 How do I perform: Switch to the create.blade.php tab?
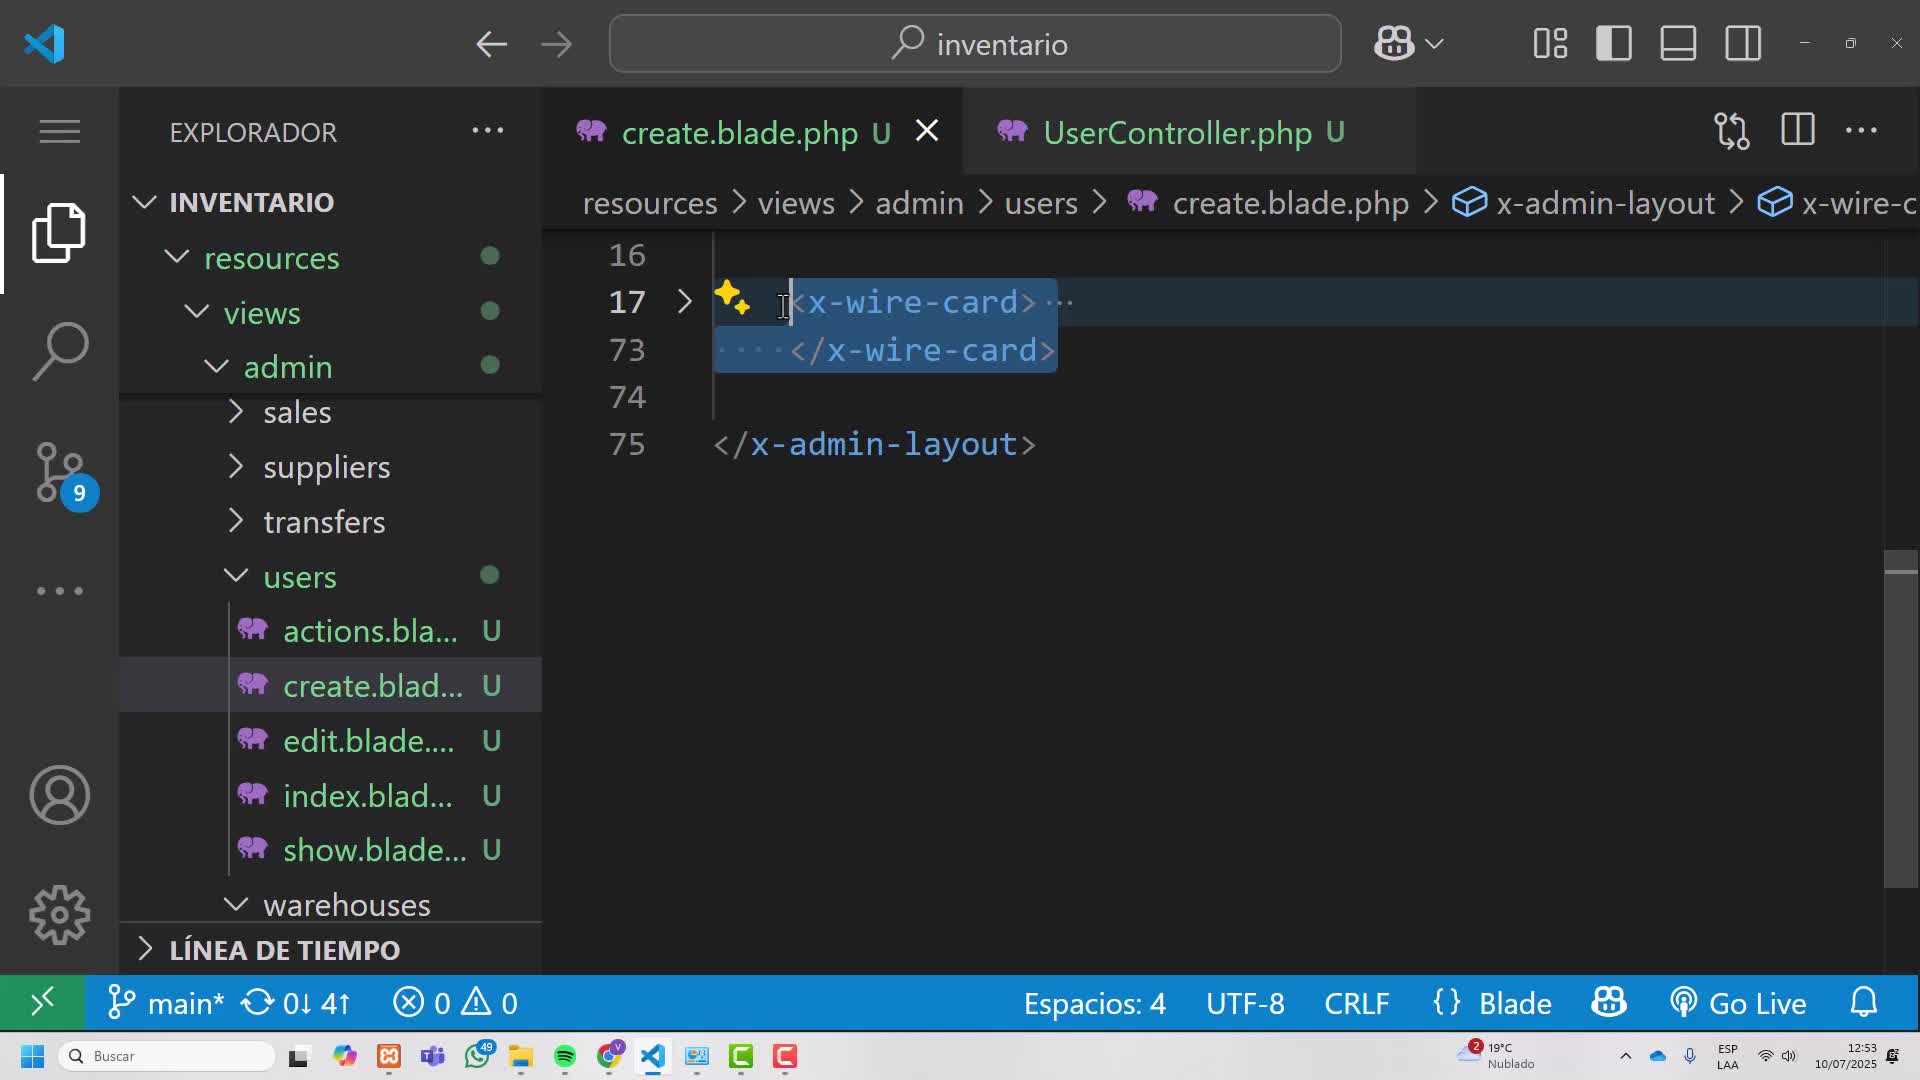click(739, 132)
